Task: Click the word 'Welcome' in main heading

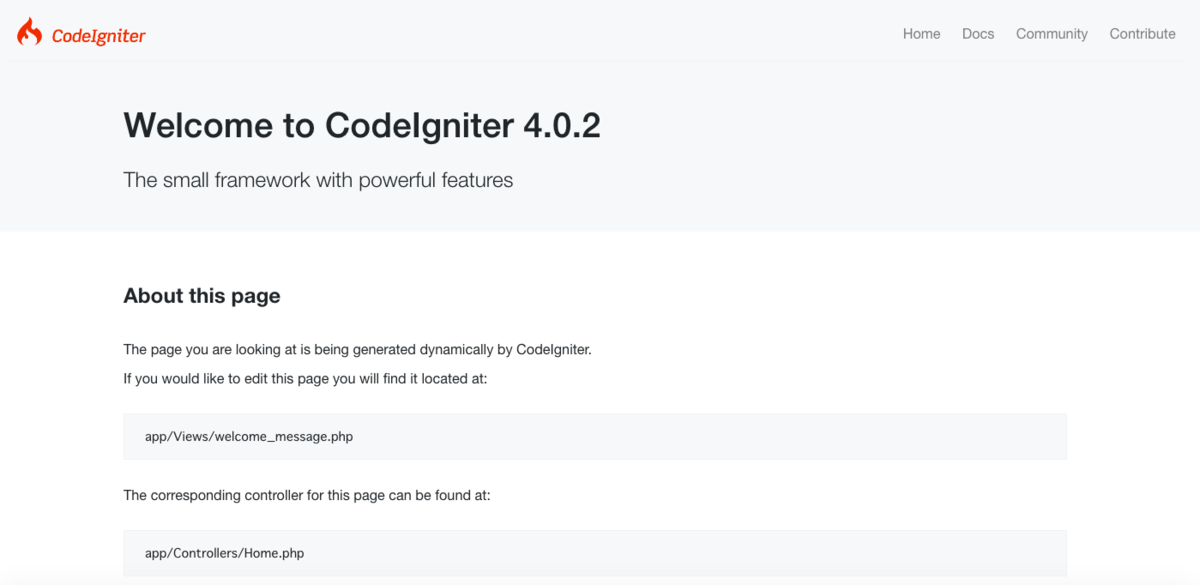Action: pyautogui.click(x=198, y=126)
